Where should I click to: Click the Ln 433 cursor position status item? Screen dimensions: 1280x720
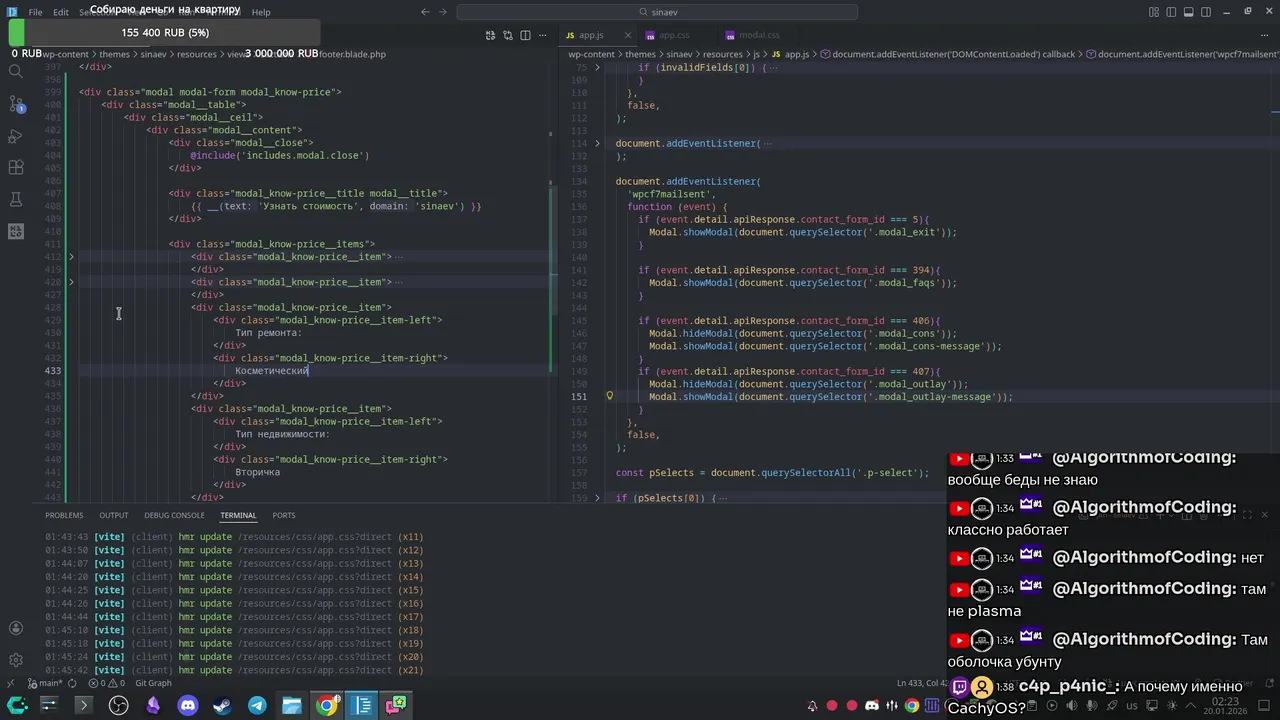pos(922,683)
